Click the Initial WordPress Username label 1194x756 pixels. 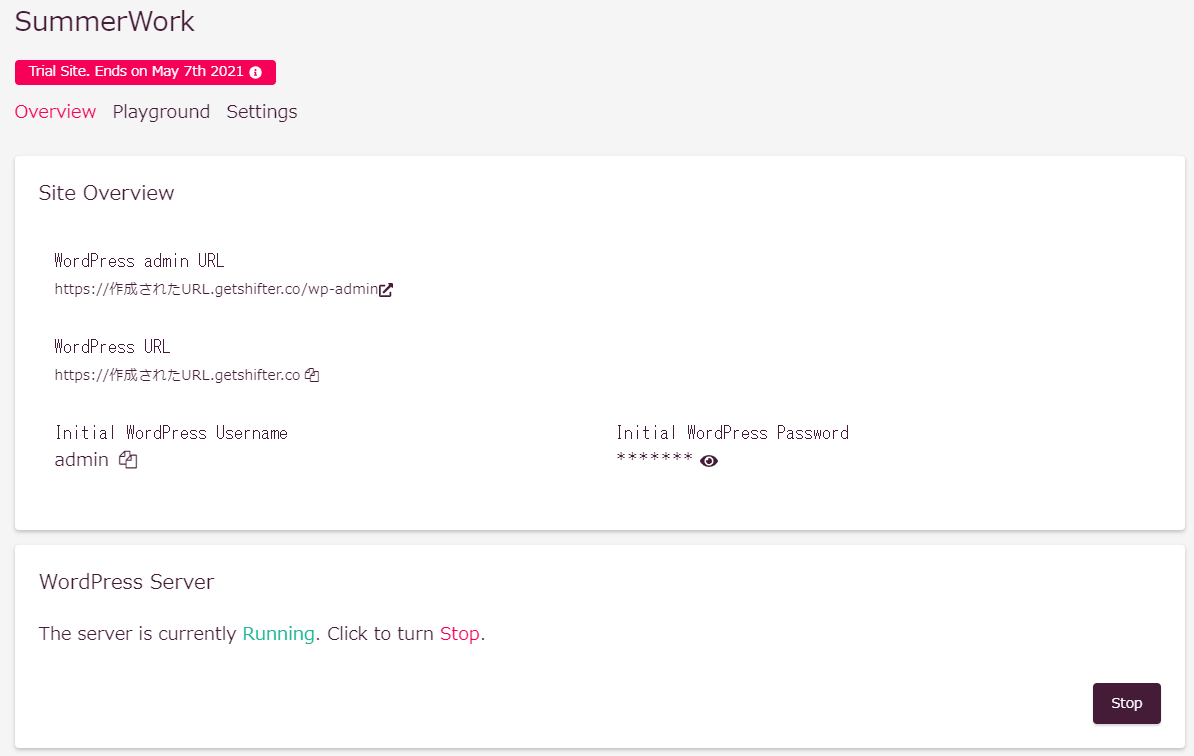pos(171,433)
